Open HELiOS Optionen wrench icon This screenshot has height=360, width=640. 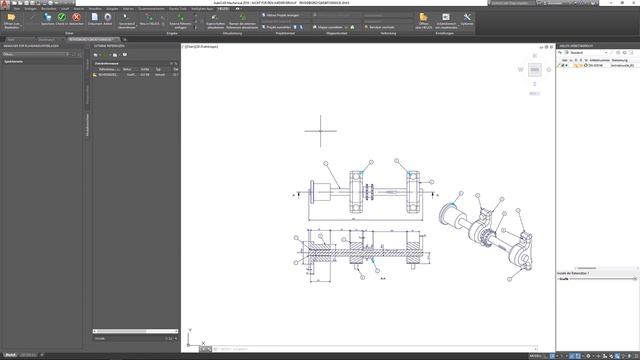467,17
